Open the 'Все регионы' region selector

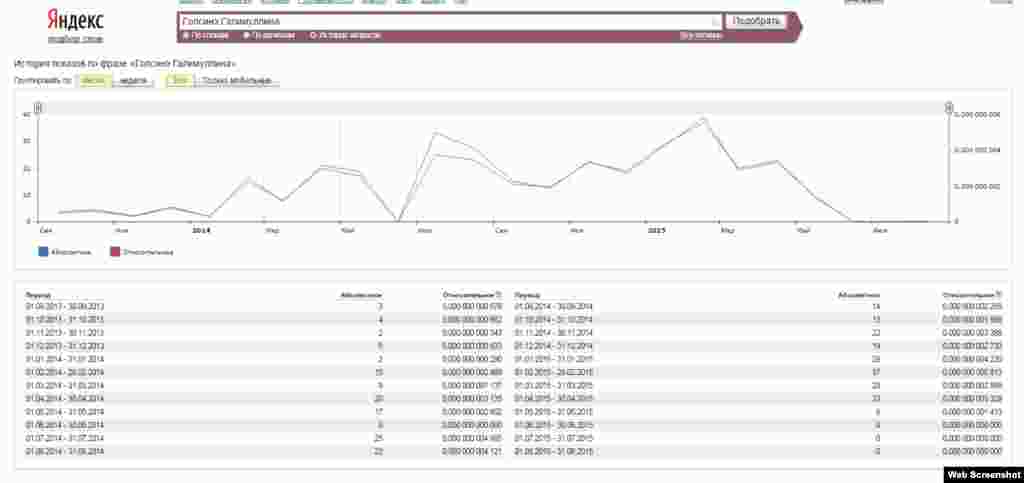tap(700, 36)
